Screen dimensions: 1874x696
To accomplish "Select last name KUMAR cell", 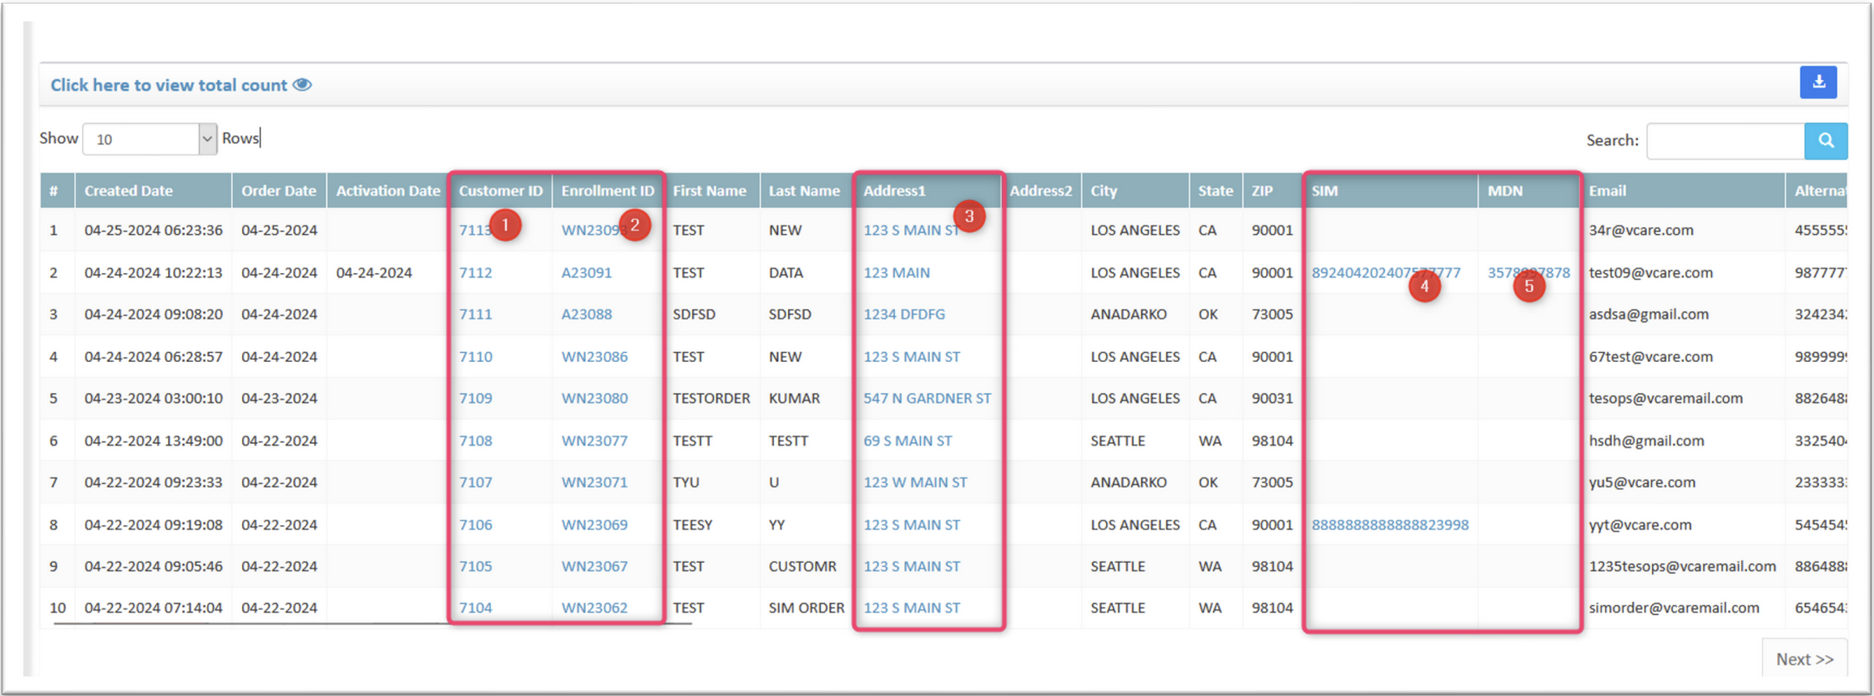I will click(x=794, y=398).
